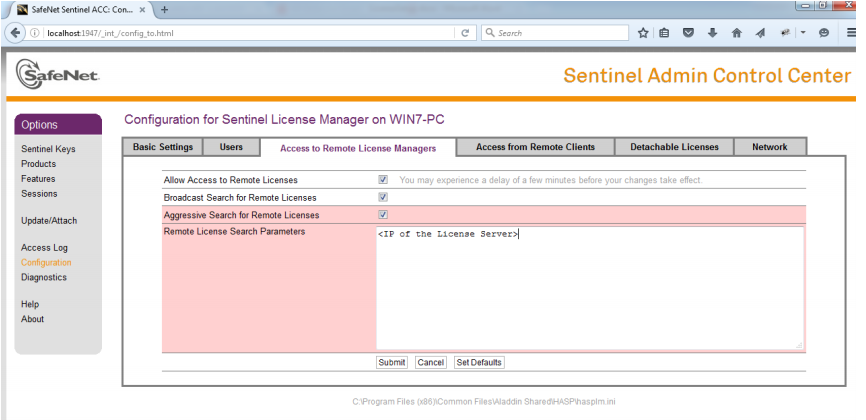Reload the page with the refresh icon

tap(465, 33)
